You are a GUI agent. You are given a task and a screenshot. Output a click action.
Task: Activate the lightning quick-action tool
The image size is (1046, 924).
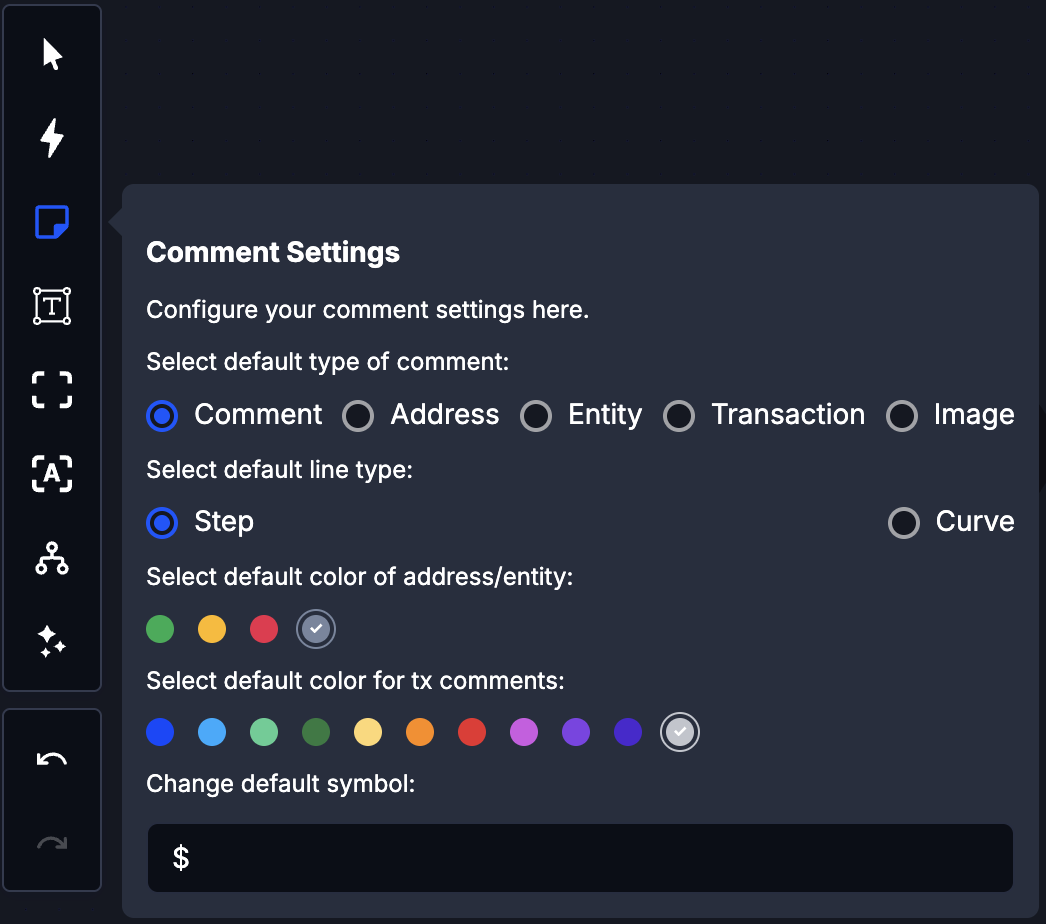52,138
